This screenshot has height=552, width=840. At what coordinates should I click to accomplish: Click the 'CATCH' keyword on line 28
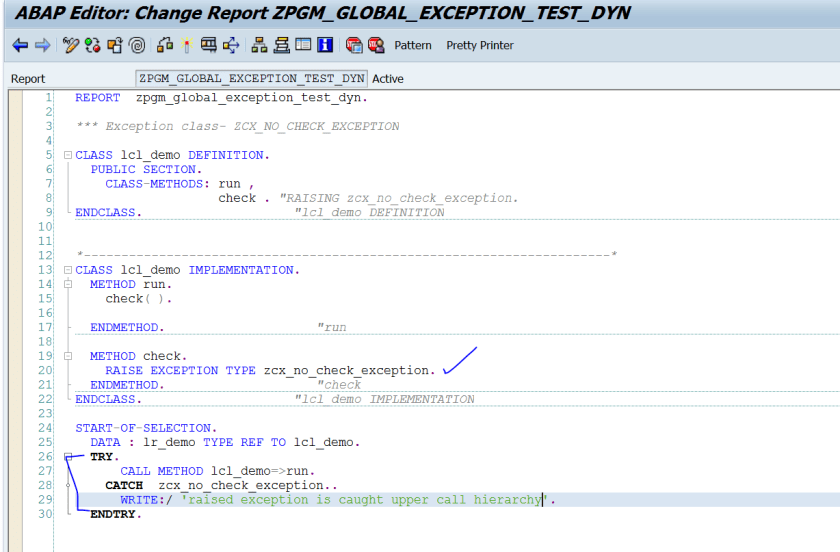pos(124,486)
